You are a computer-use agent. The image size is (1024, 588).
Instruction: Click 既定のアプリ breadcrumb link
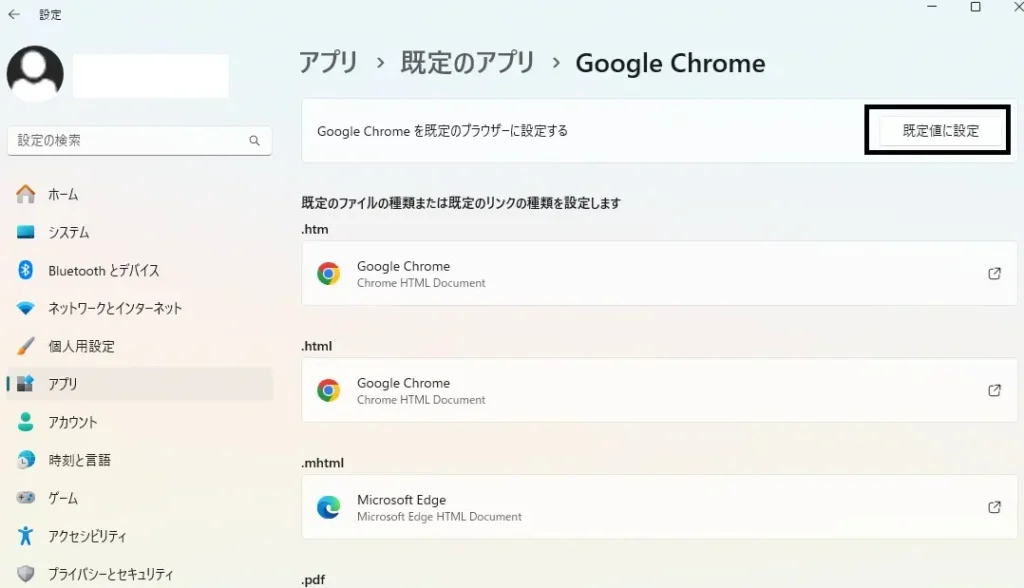pyautogui.click(x=468, y=63)
